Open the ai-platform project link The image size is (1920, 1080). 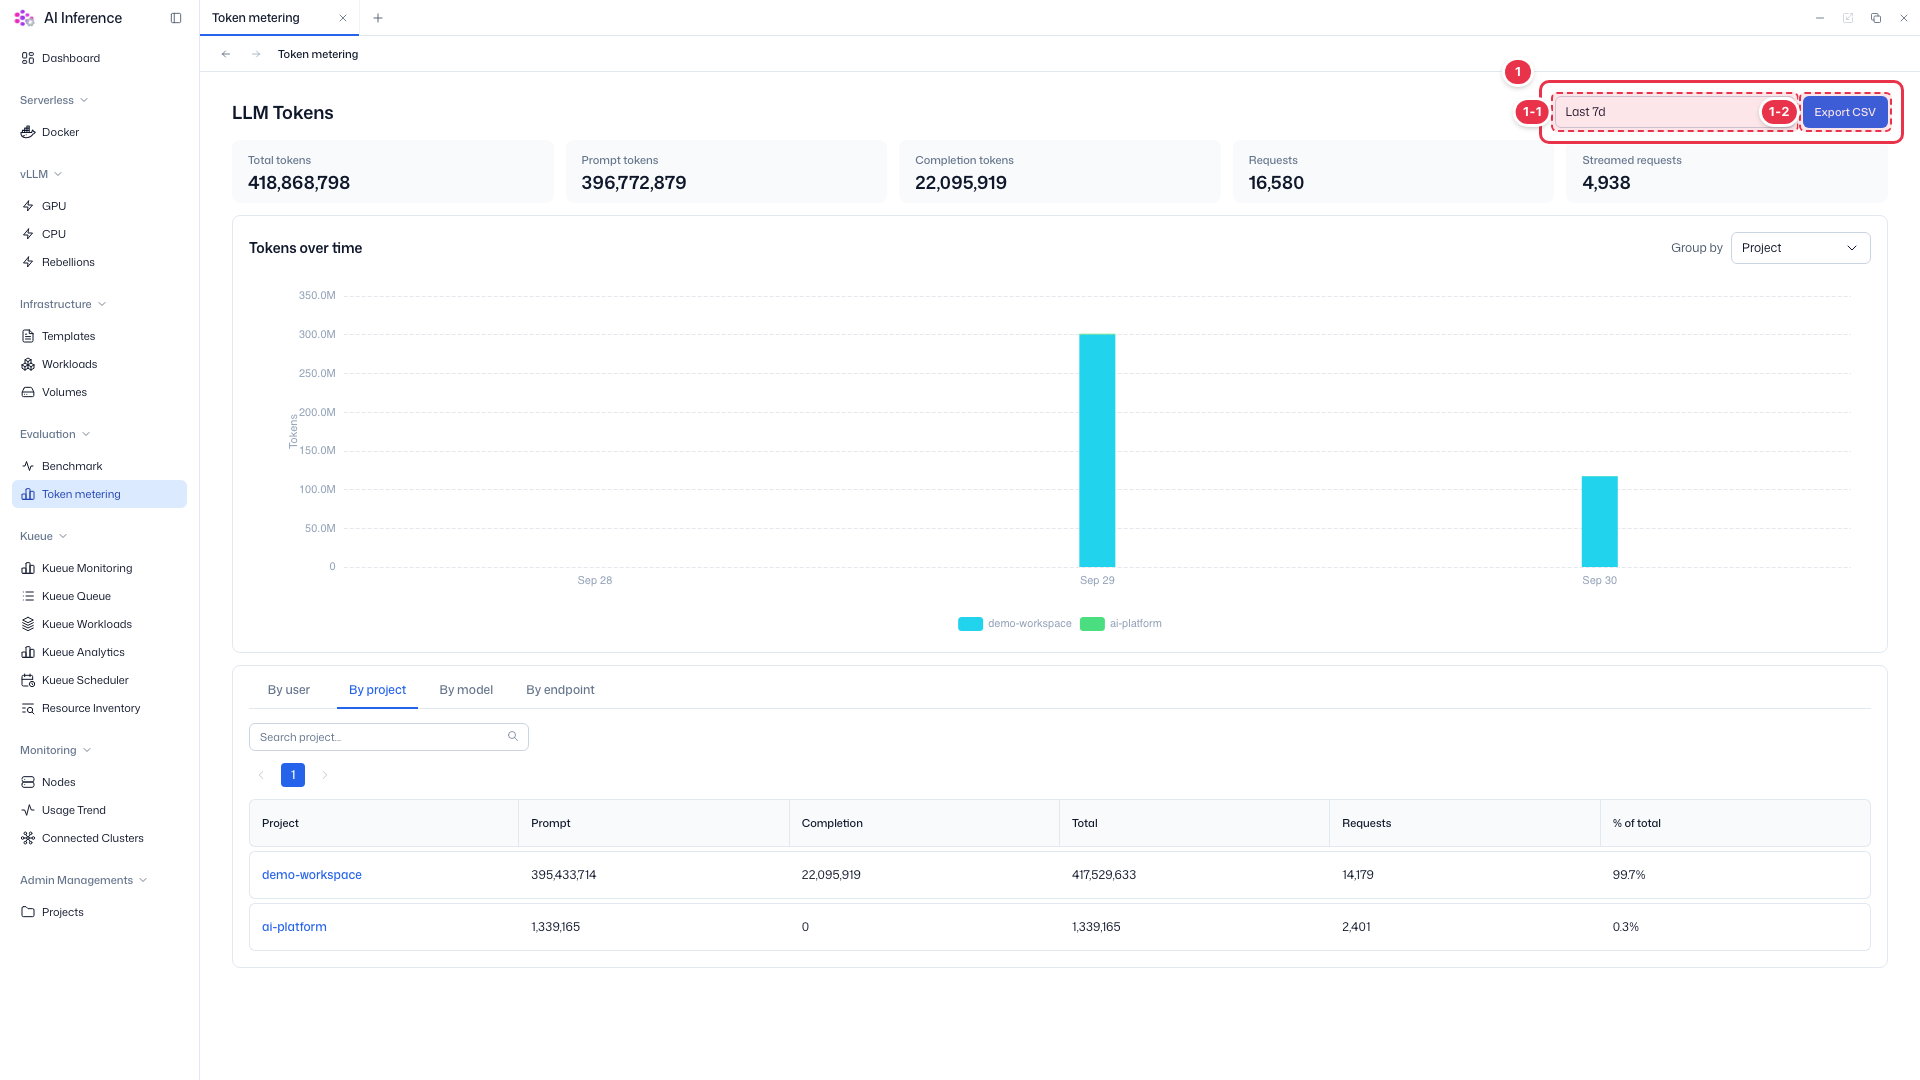[x=294, y=927]
